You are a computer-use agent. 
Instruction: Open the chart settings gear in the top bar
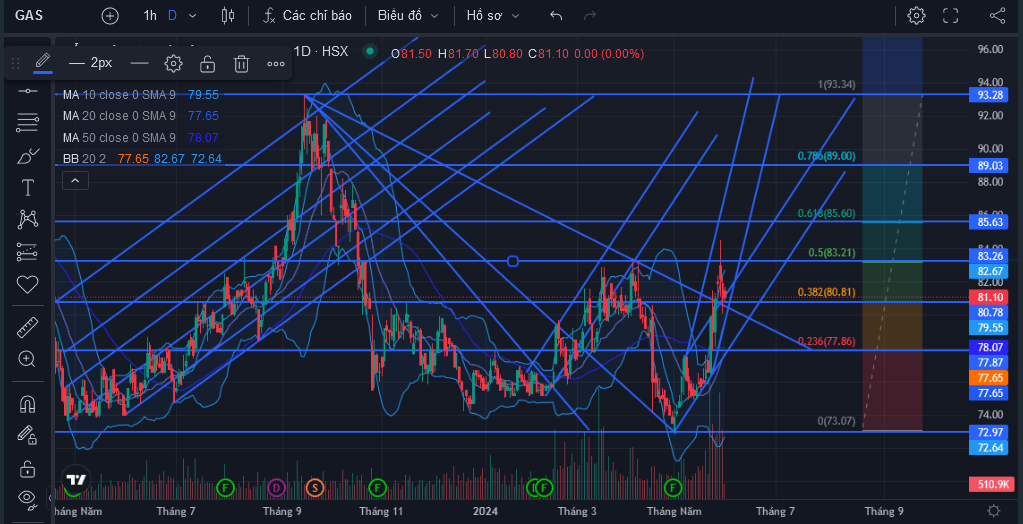916,16
